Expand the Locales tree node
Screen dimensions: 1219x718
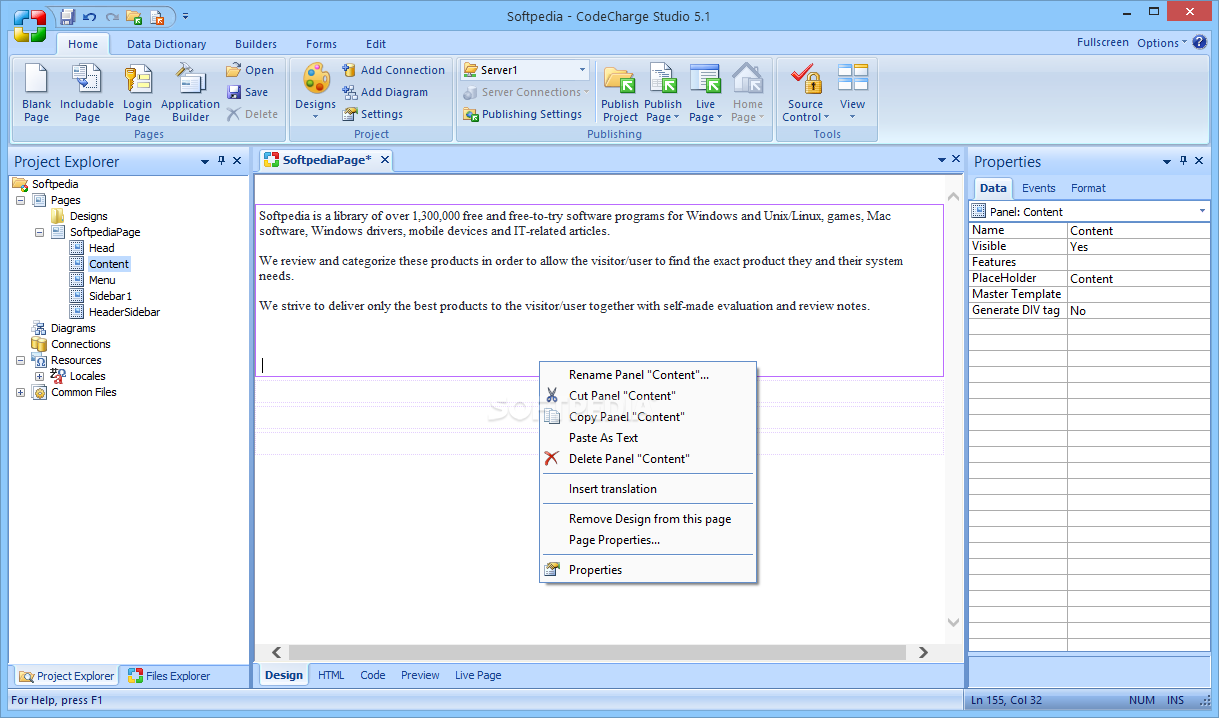tap(39, 376)
